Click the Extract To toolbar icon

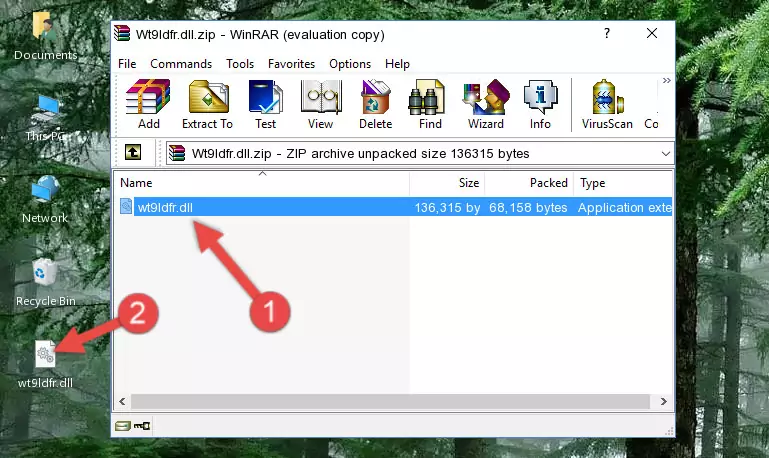207,104
